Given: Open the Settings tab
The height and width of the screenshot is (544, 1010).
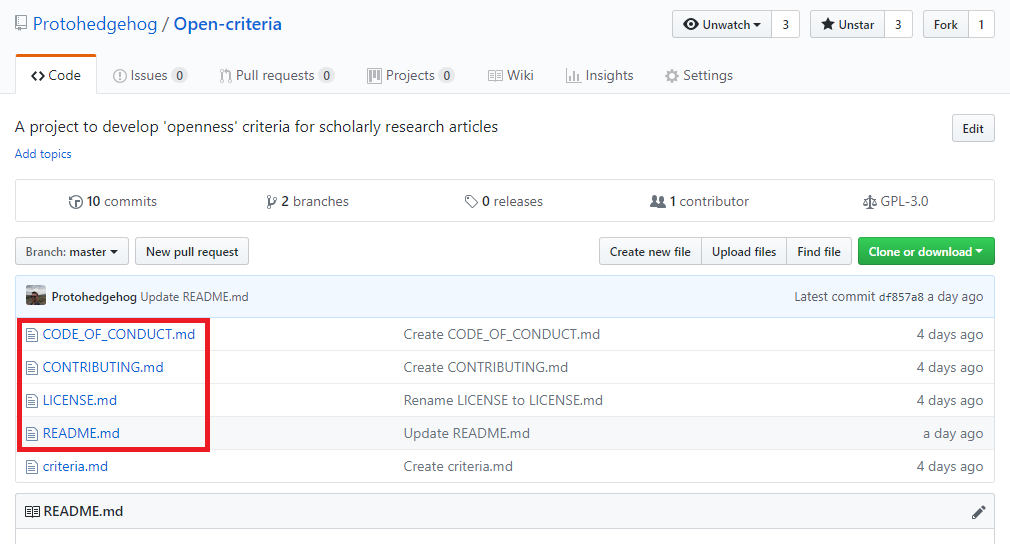Looking at the screenshot, I should [699, 75].
